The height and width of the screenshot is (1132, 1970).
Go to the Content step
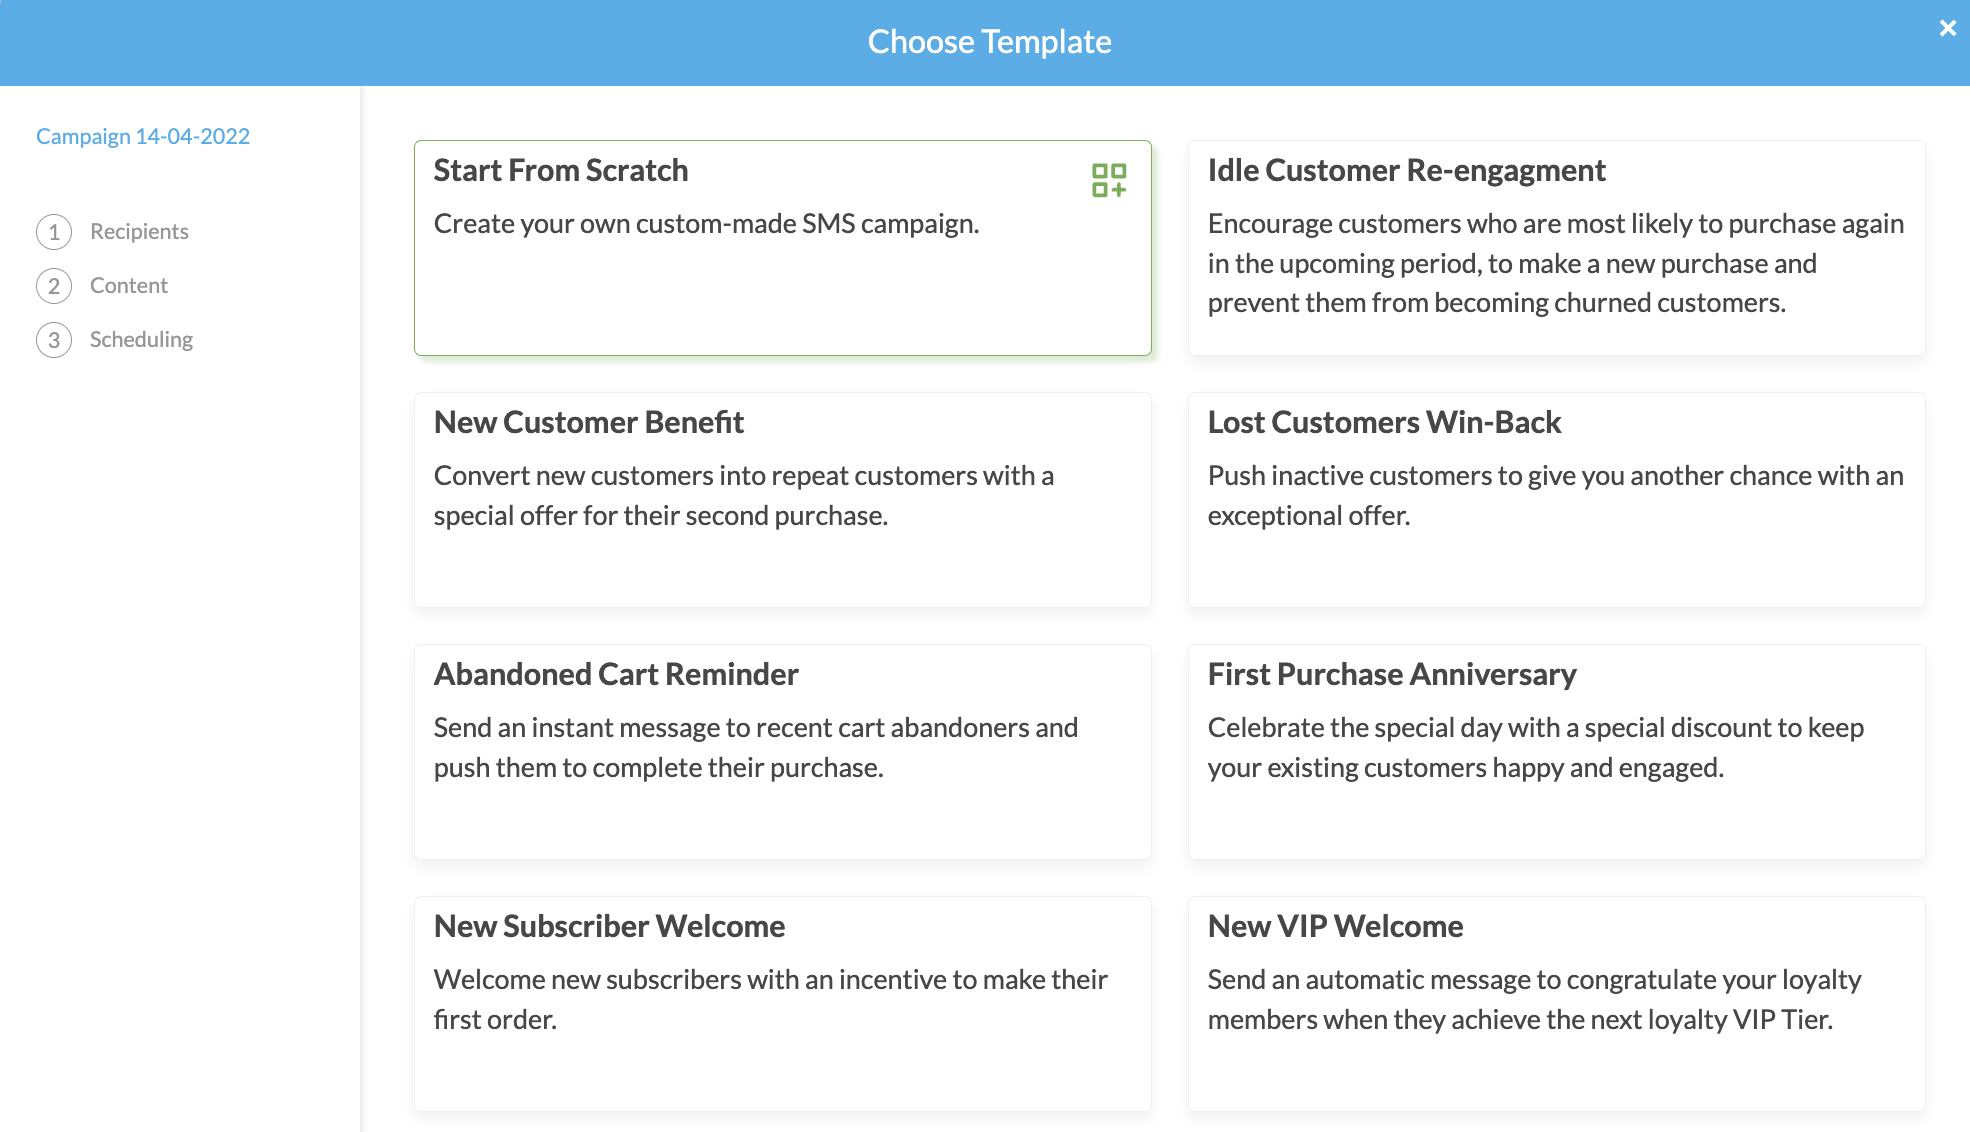(129, 286)
